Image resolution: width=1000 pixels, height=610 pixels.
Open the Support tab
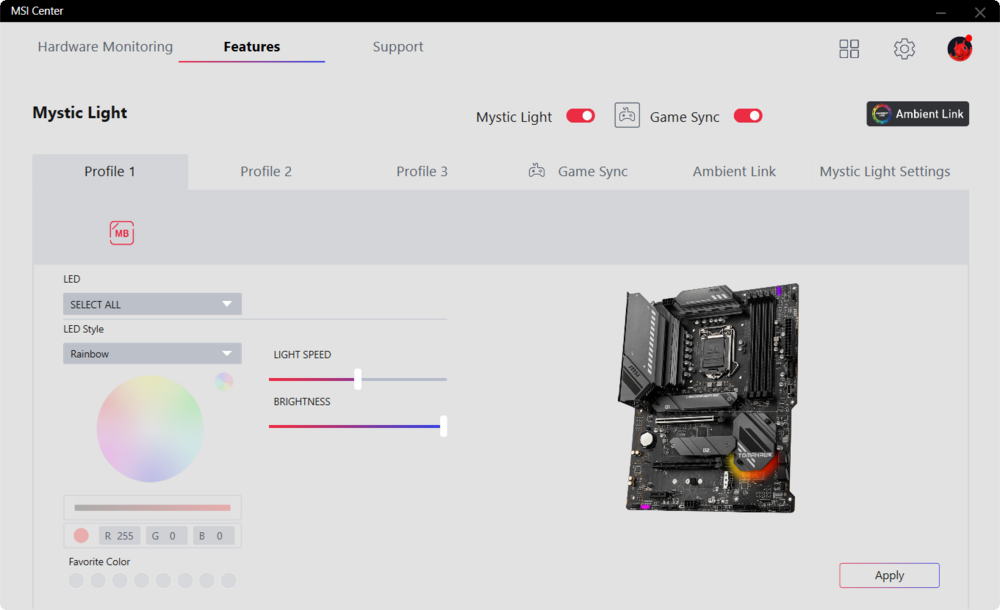coord(398,47)
